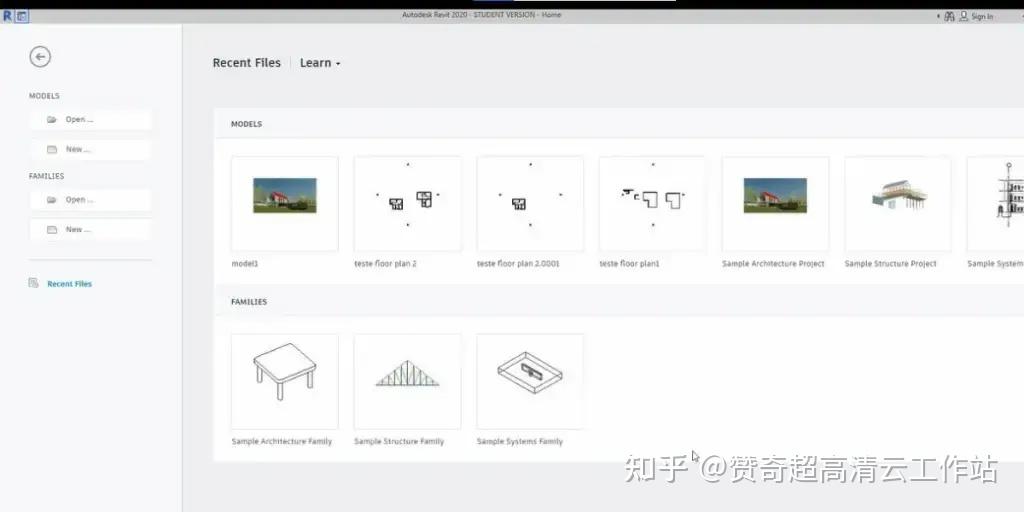This screenshot has height=512, width=1024.
Task: Click the Revit R logo icon
Action: [x=7, y=16]
